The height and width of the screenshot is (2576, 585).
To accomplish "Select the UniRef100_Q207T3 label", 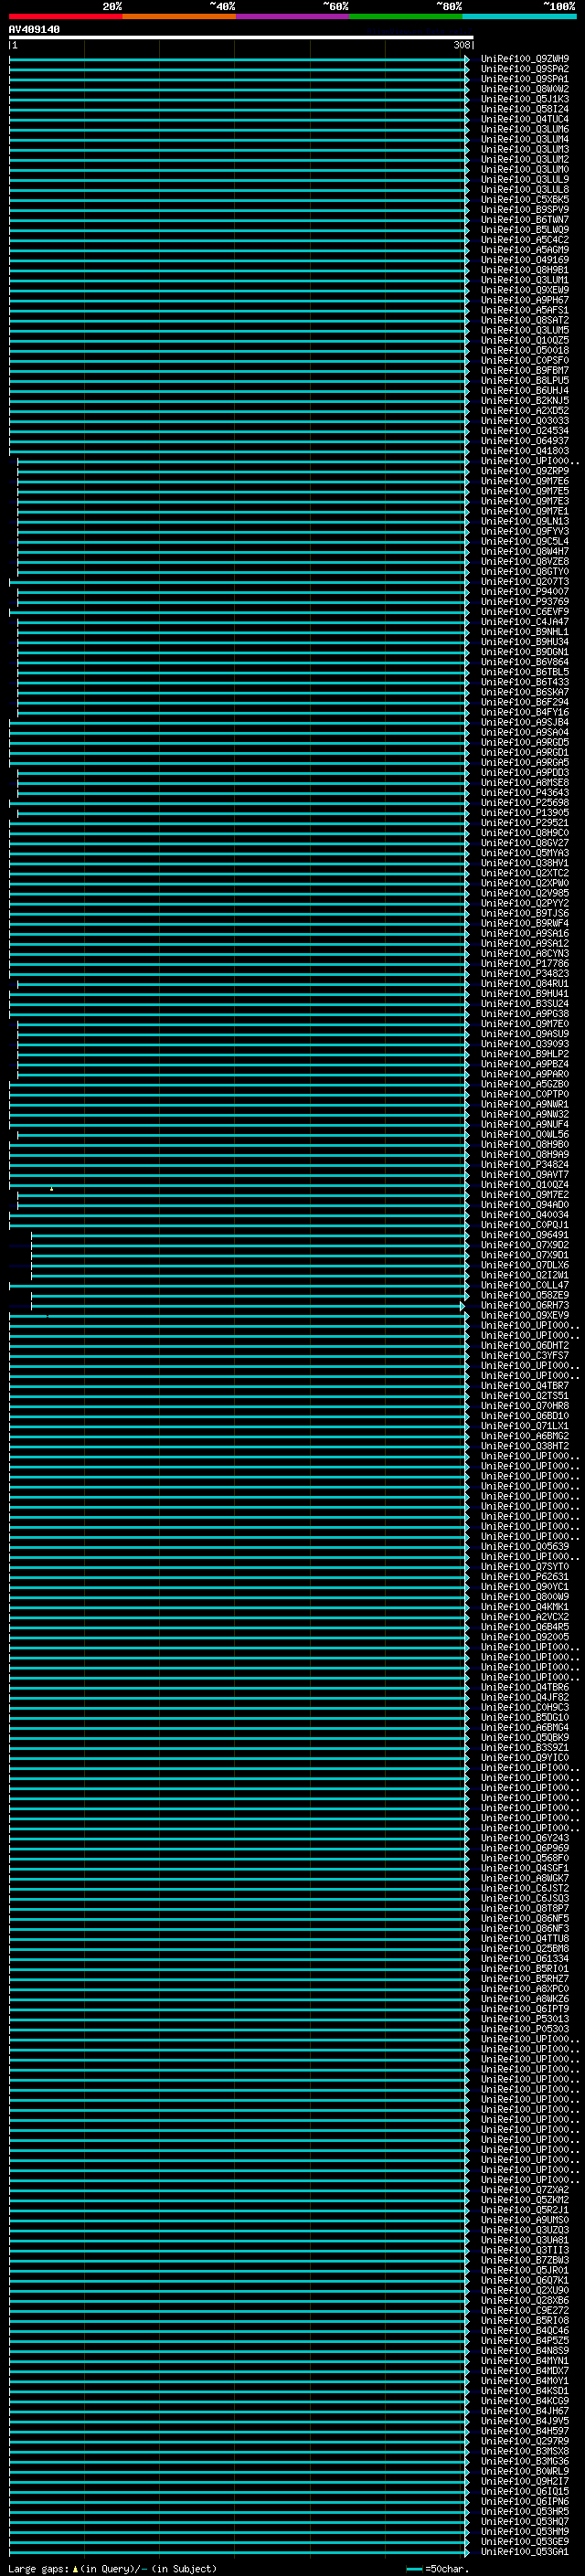I will tap(525, 581).
